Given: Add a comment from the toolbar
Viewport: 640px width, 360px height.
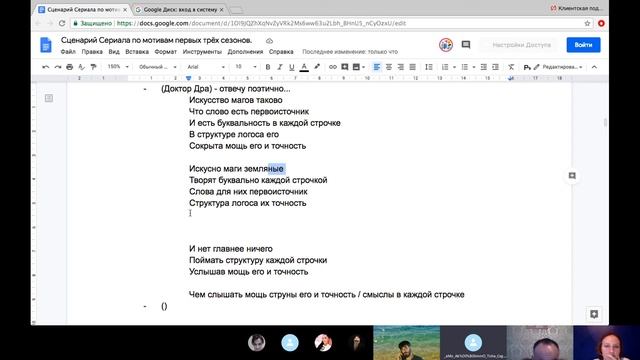Looking at the screenshot, I should click(344, 67).
